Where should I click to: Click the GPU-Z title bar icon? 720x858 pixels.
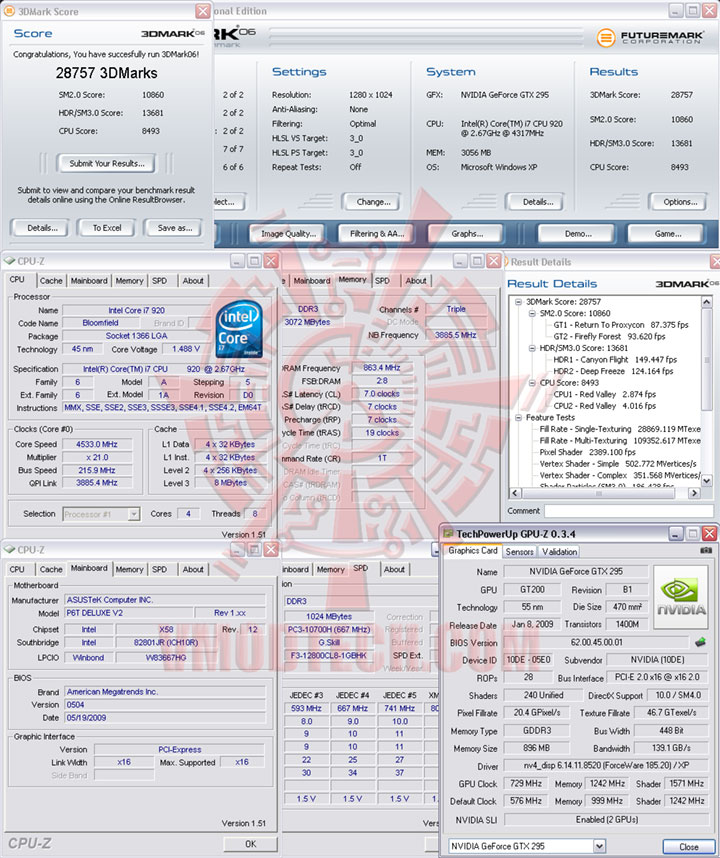[x=449, y=534]
